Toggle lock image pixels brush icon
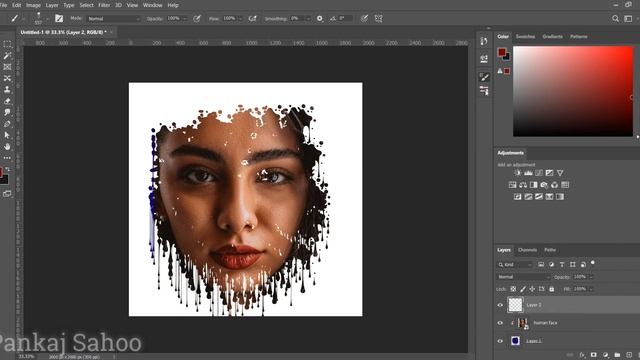This screenshot has width=640, height=360. click(x=523, y=289)
